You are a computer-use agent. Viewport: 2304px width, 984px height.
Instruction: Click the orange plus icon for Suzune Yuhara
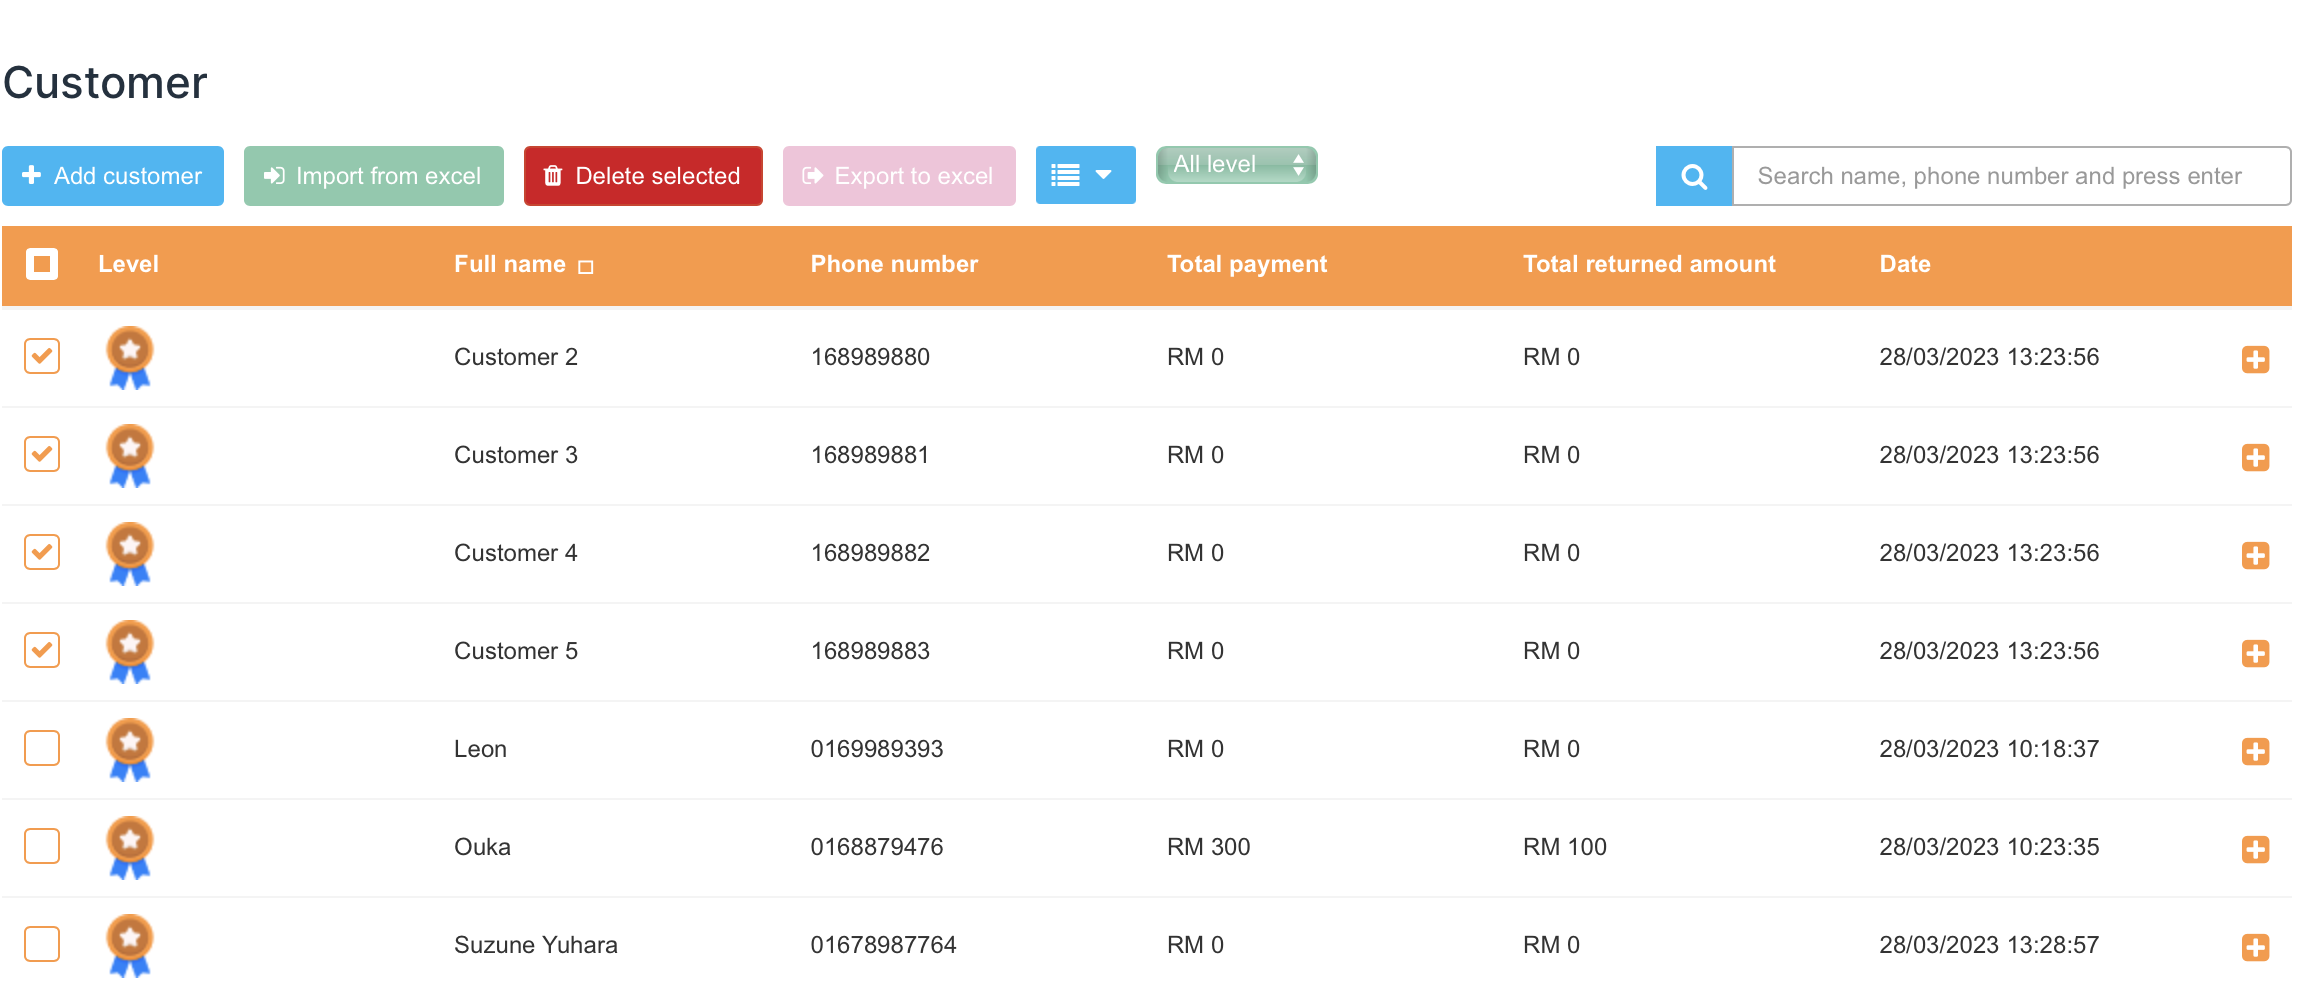[x=2254, y=947]
